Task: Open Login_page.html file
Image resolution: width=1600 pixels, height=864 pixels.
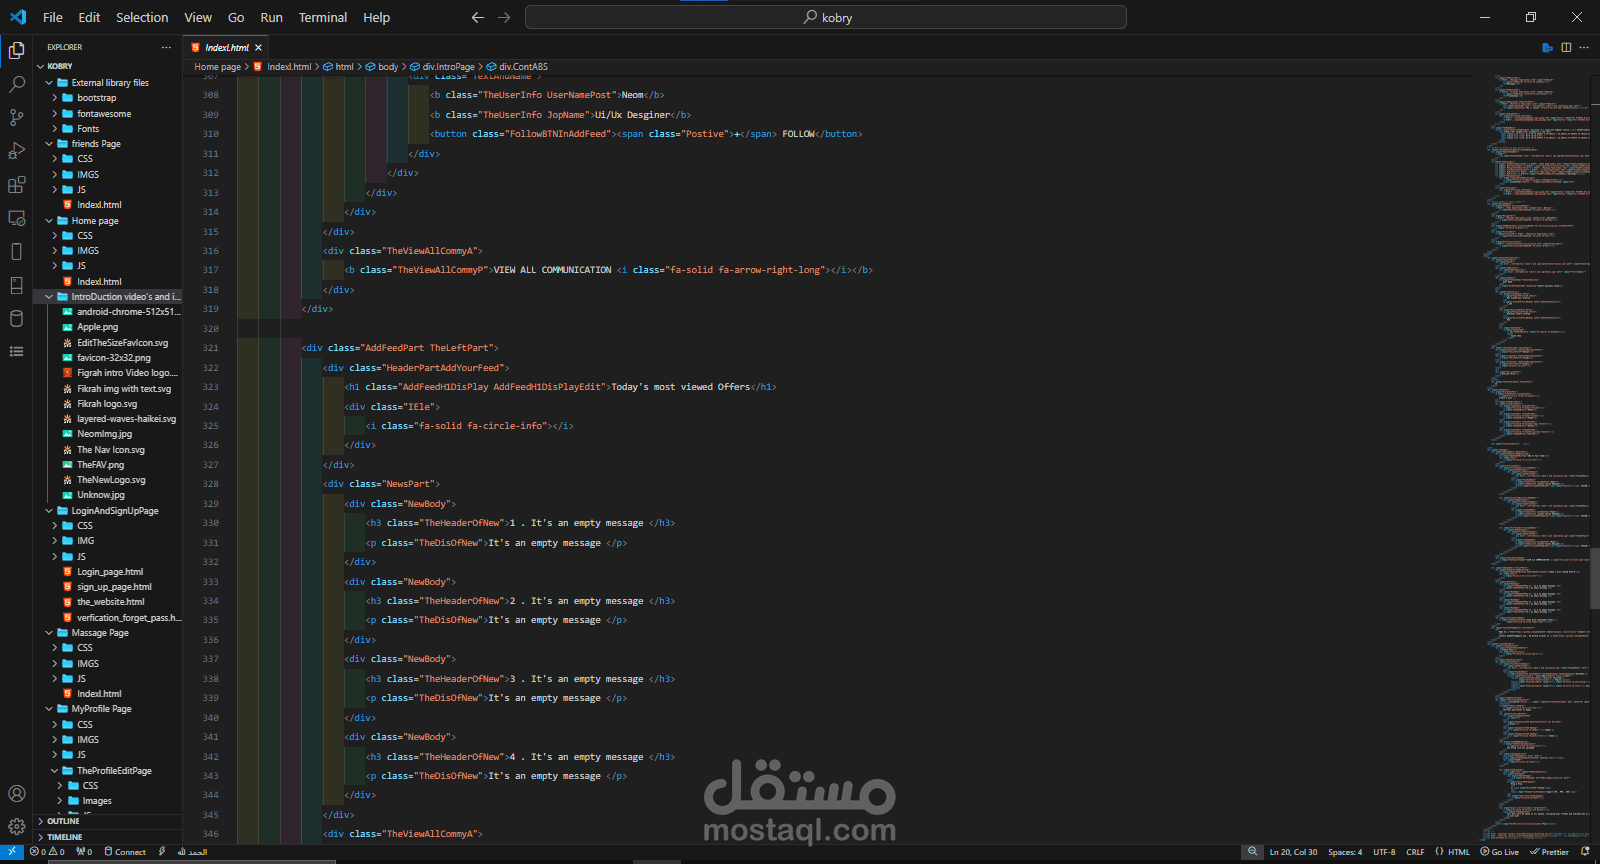Action: pos(109,572)
